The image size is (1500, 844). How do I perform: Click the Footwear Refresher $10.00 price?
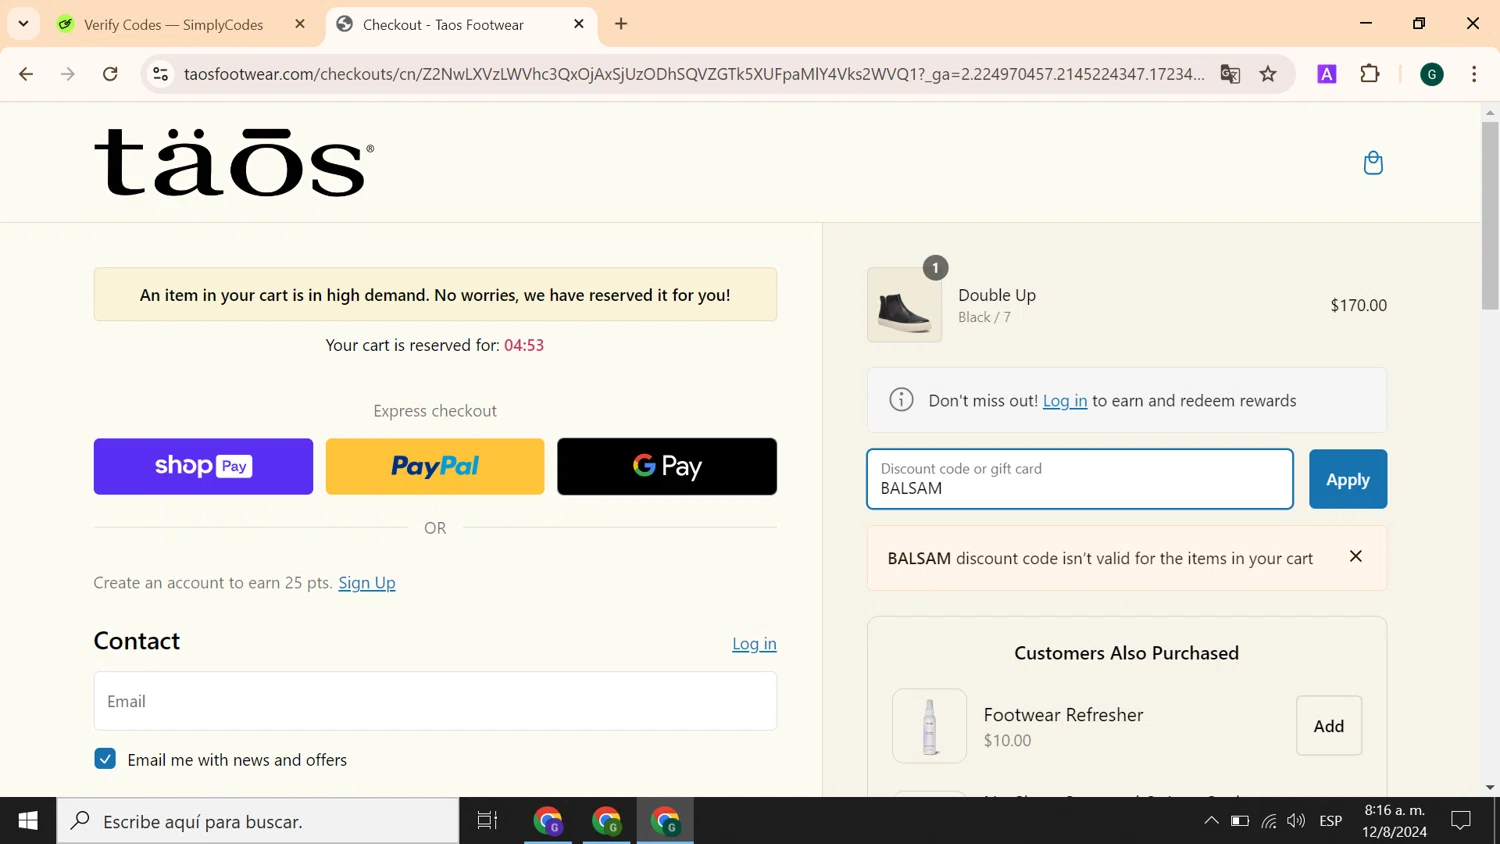1007,740
